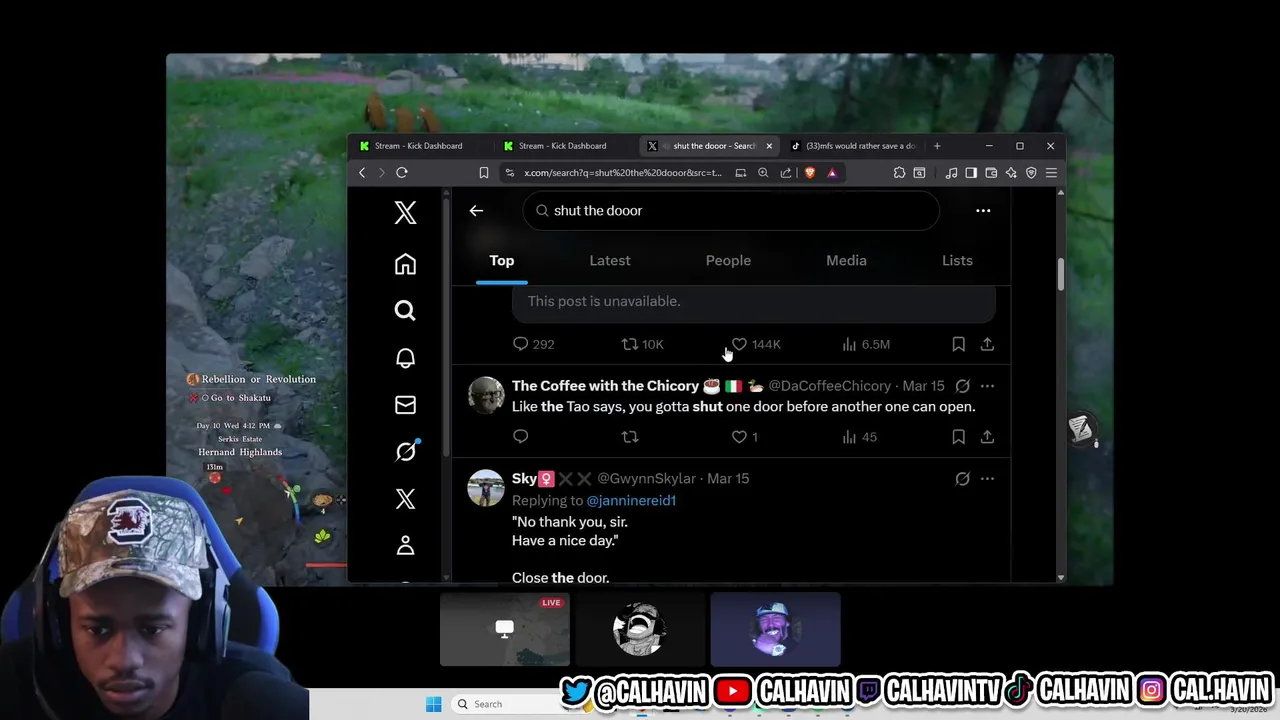1280x720 pixels.
Task: Open The Coffee with the Chicory profile name
Action: [x=605, y=386]
